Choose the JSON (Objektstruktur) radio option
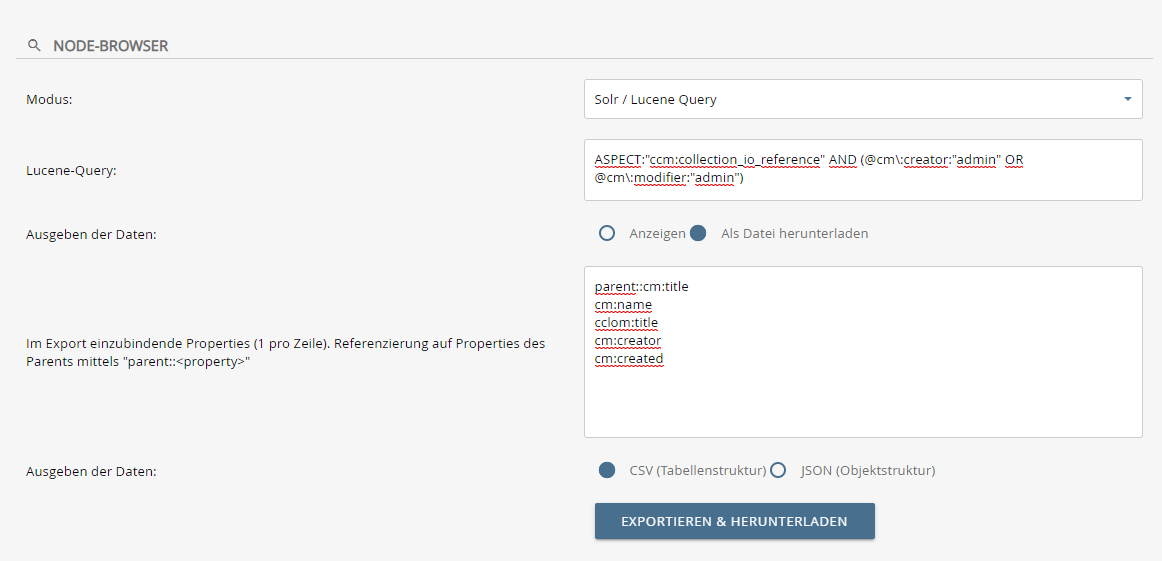1162x561 pixels. (778, 470)
